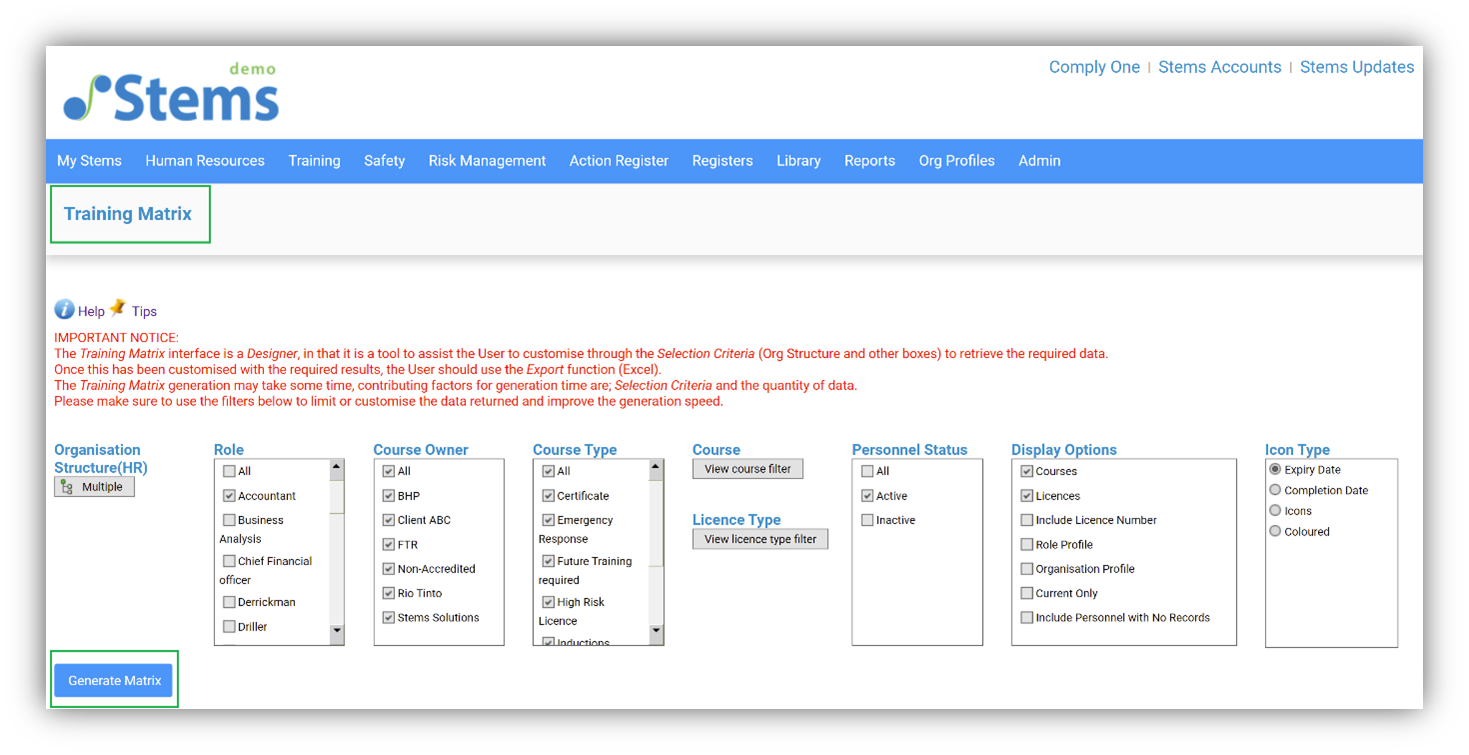The width and height of the screenshot is (1469, 755).
Task: Open the Admin menu
Action: (x=1039, y=161)
